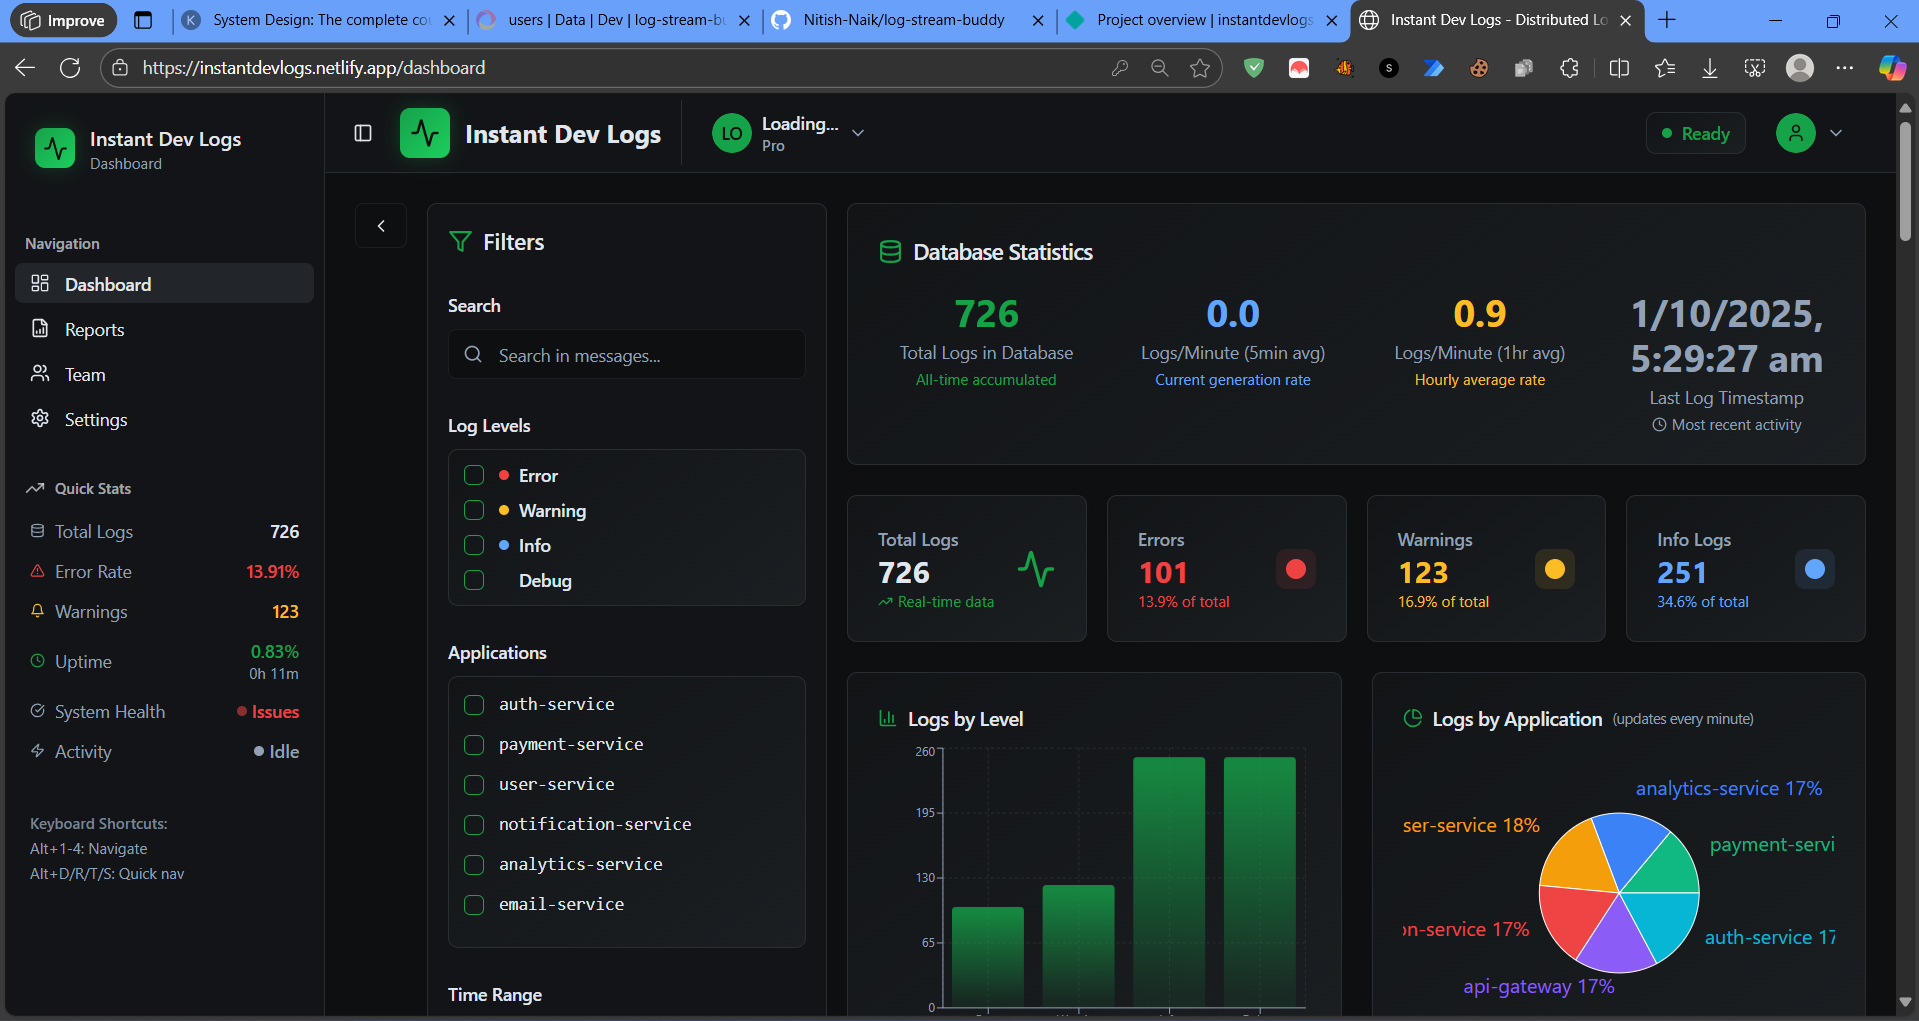Click the yellow dot icon in Warnings card
Viewport: 1919px width, 1021px height.
point(1555,569)
